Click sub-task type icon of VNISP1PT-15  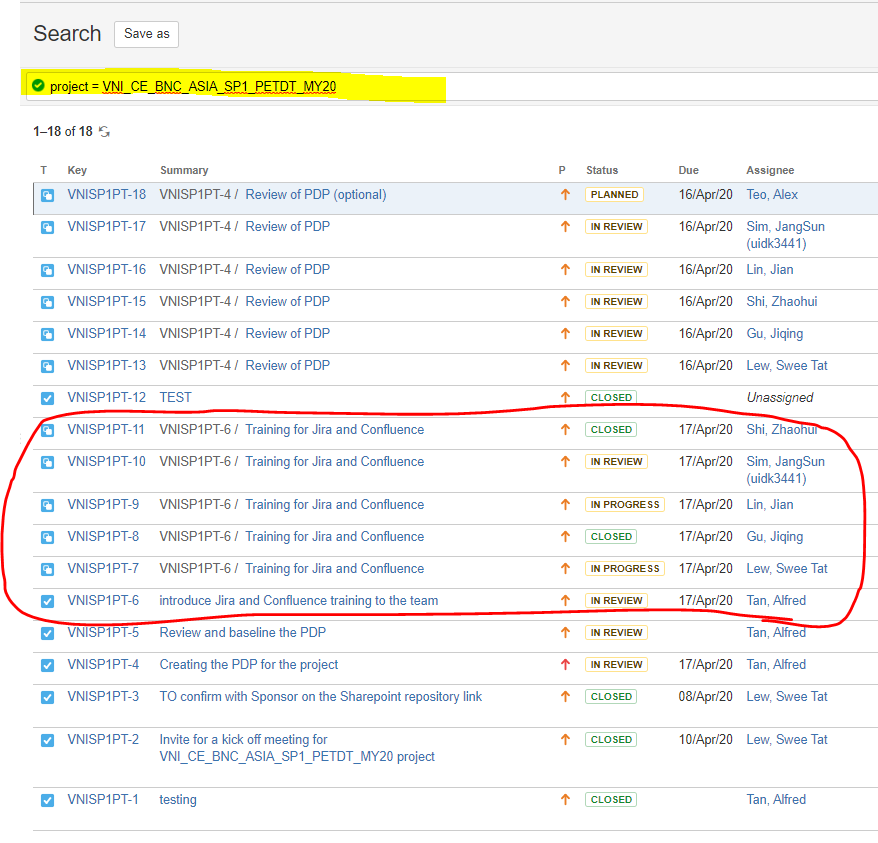[x=48, y=302]
